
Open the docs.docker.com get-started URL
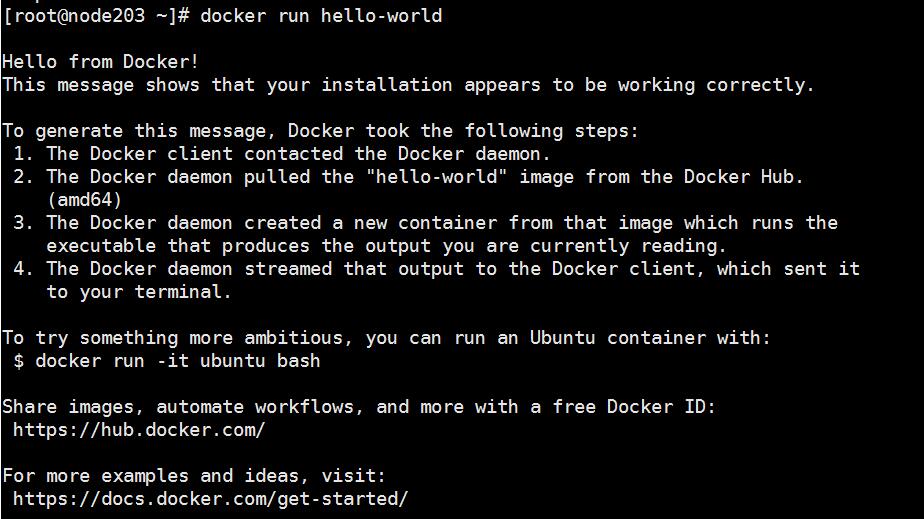pos(210,498)
